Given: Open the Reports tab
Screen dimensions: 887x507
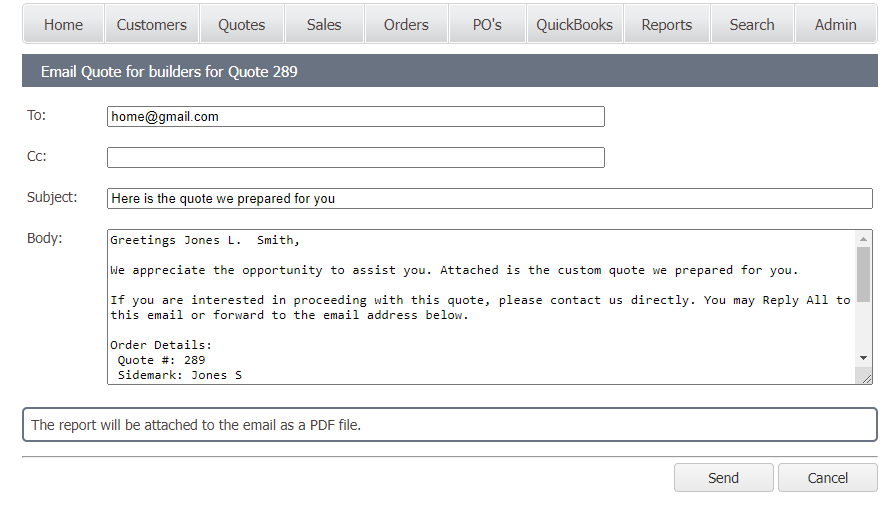Looking at the screenshot, I should click(667, 25).
